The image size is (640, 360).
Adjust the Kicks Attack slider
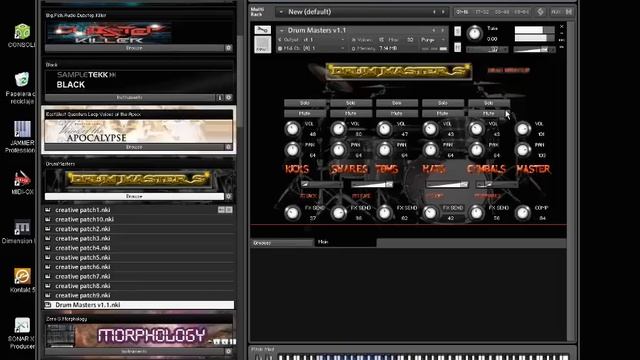click(x=322, y=184)
